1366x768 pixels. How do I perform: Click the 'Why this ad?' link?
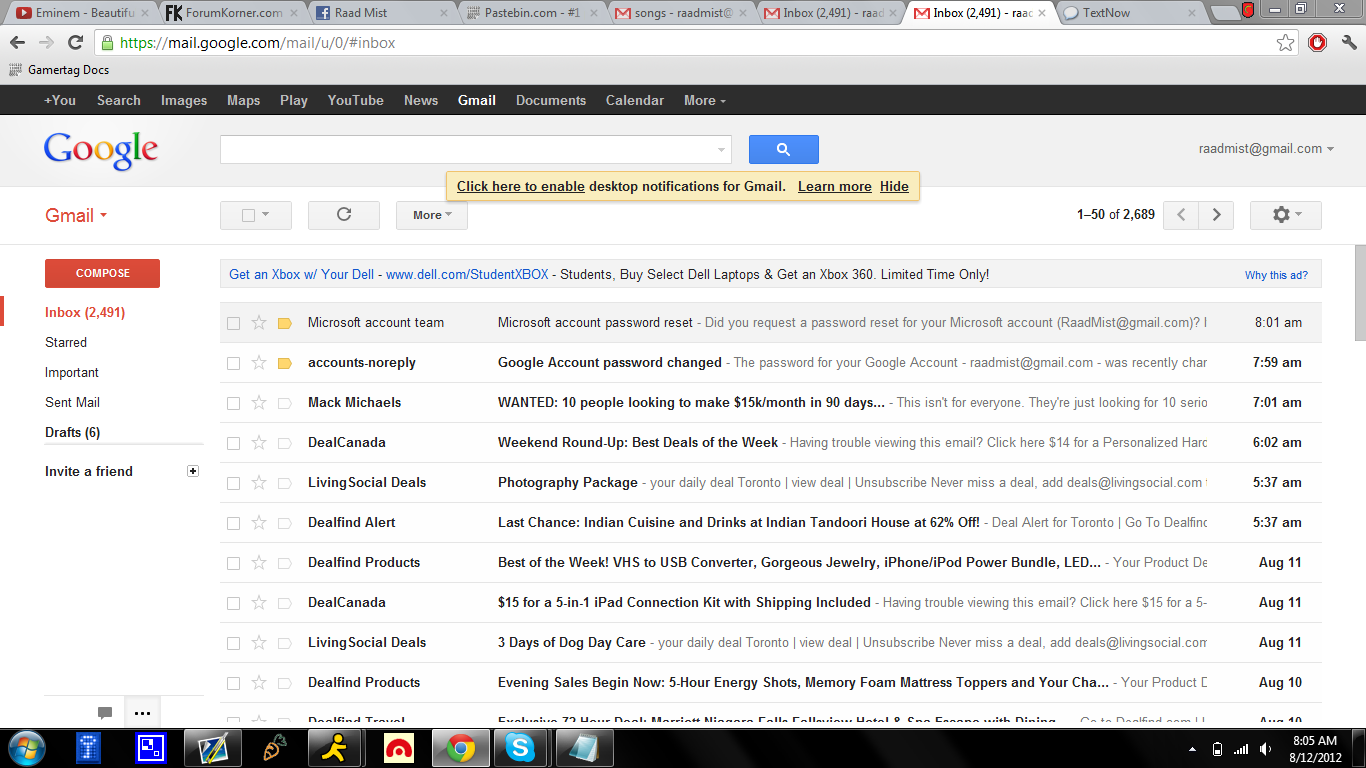pos(1276,275)
